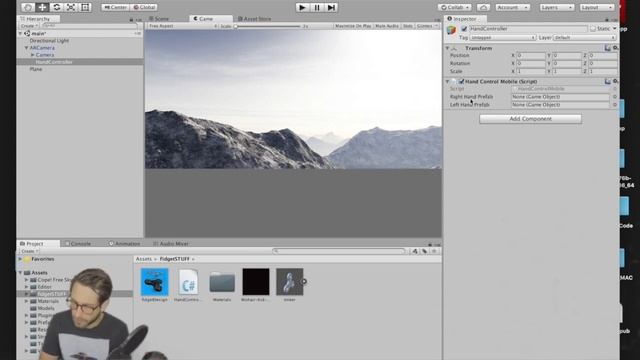Open the Layers dropdown in toolbar

(x=556, y=7)
